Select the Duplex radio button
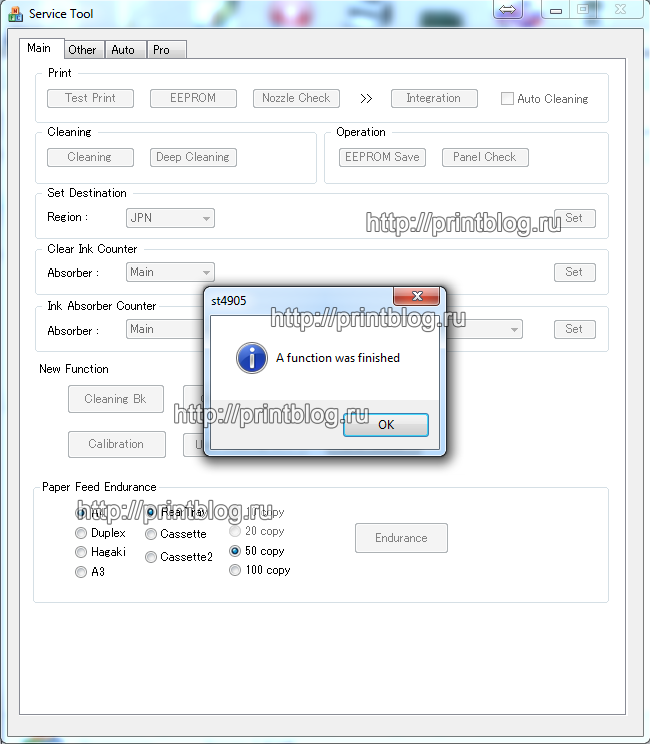Screen dimensions: 650x744 81,533
